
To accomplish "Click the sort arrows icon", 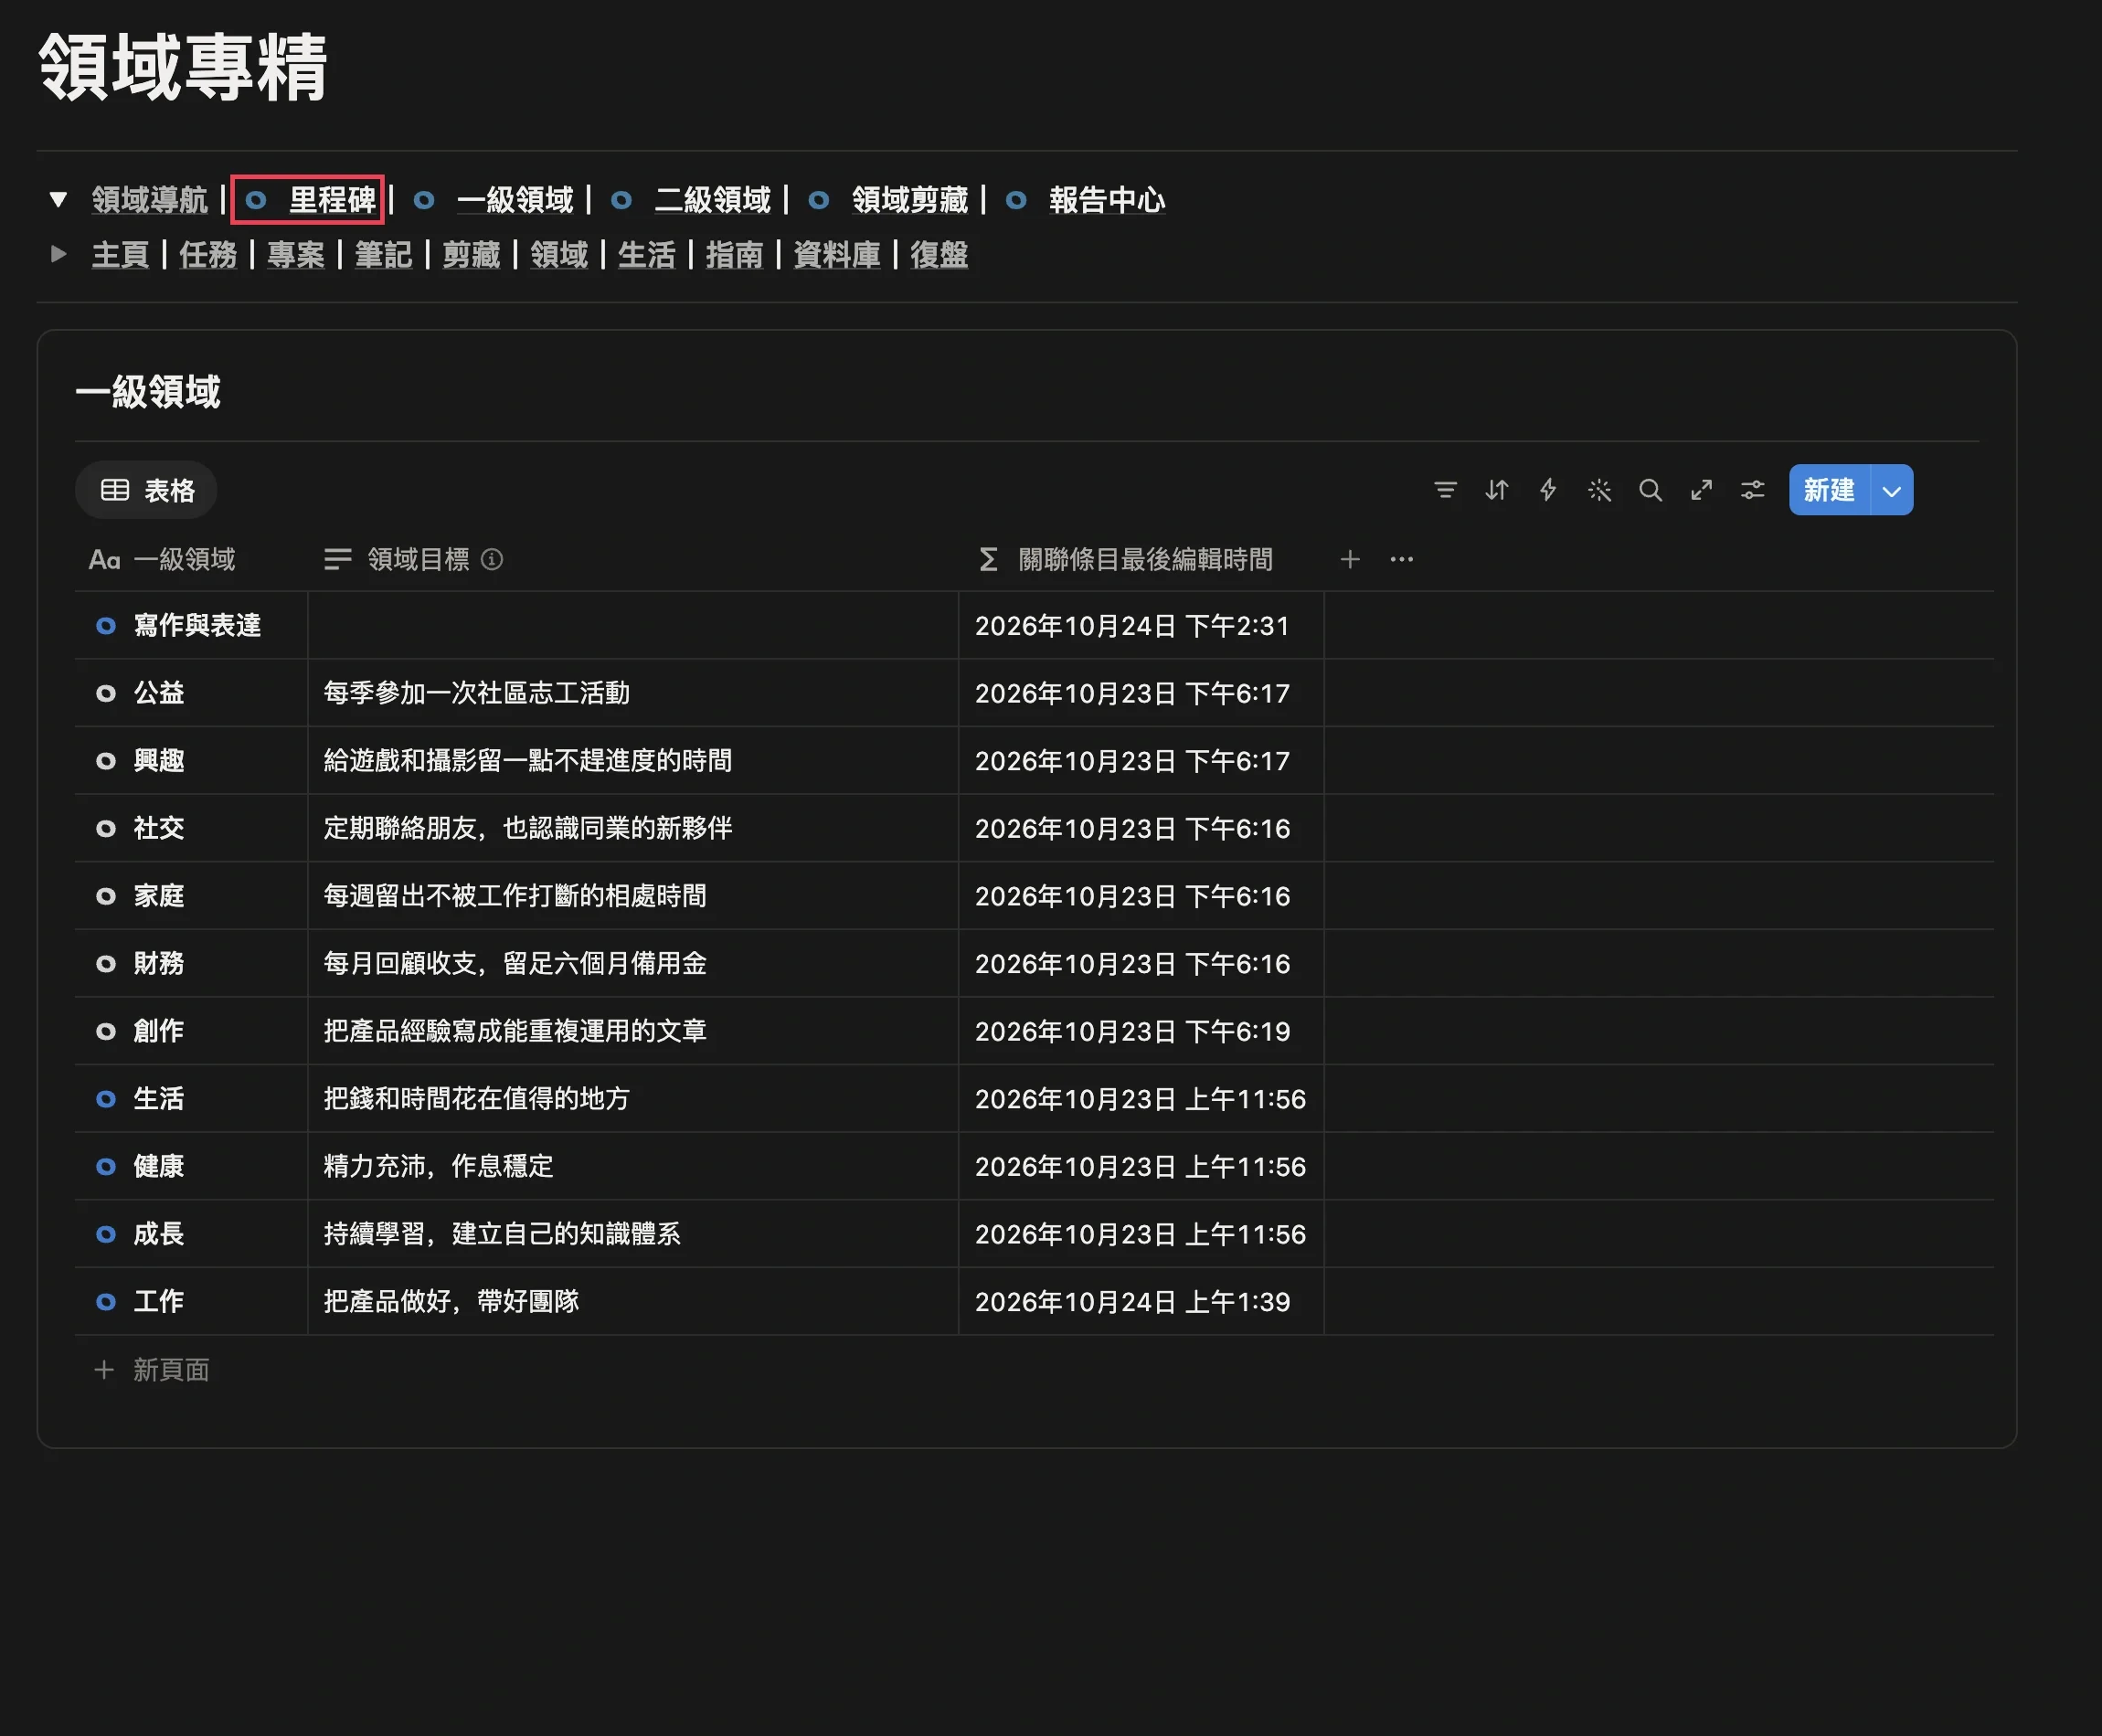I will pos(1496,490).
